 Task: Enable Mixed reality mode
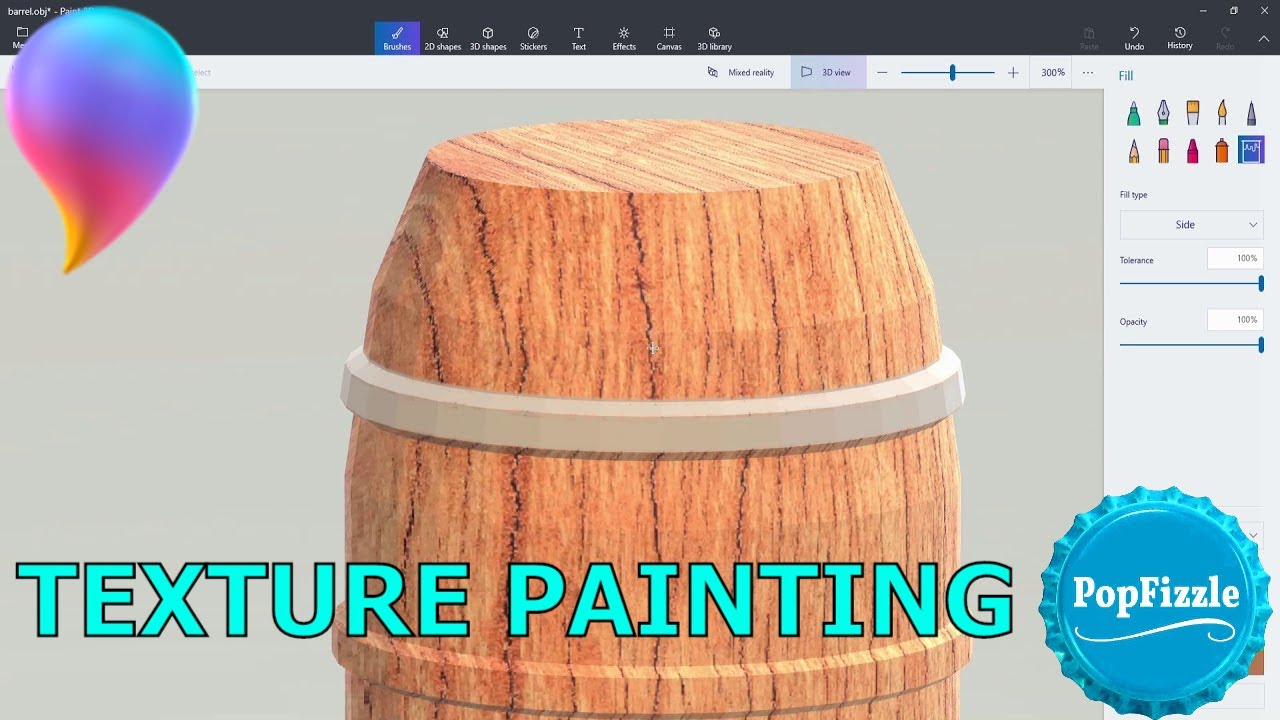pyautogui.click(x=741, y=72)
